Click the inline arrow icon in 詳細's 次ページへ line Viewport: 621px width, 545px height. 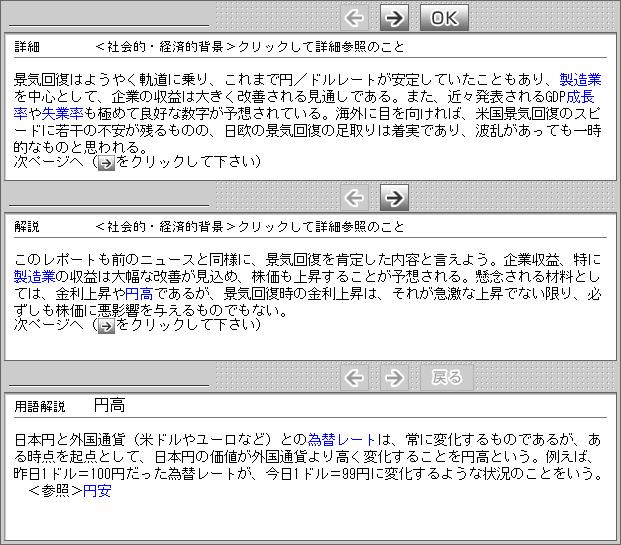106,163
